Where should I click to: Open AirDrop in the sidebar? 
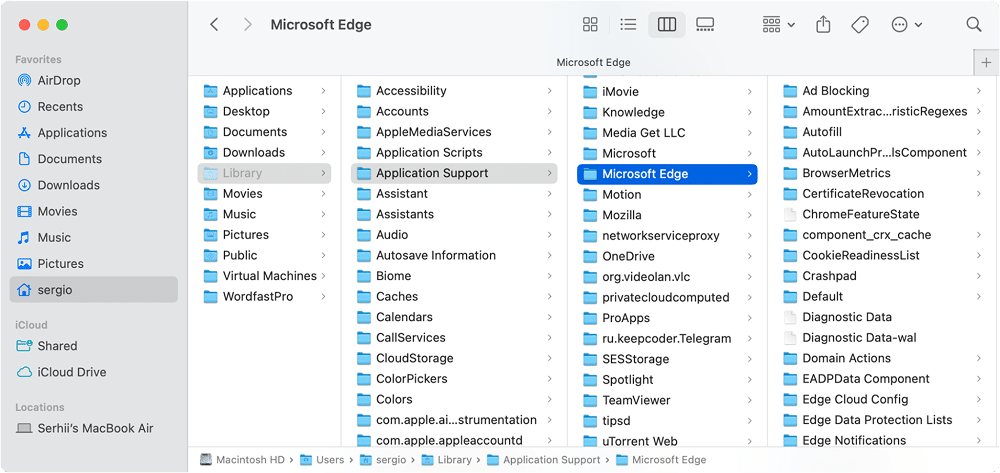pyautogui.click(x=94, y=80)
